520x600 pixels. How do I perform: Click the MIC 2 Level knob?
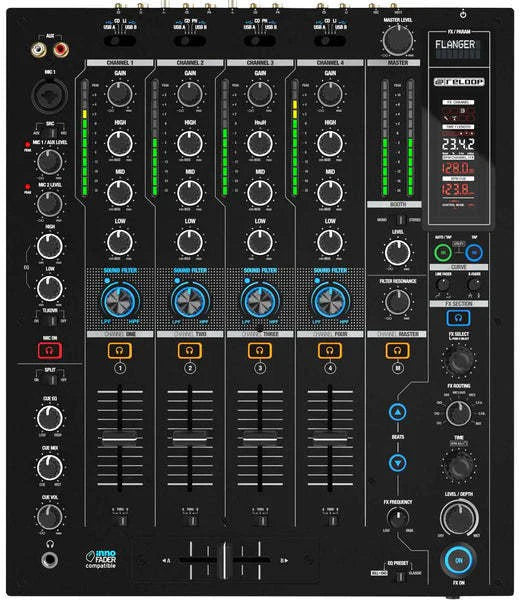click(50, 204)
